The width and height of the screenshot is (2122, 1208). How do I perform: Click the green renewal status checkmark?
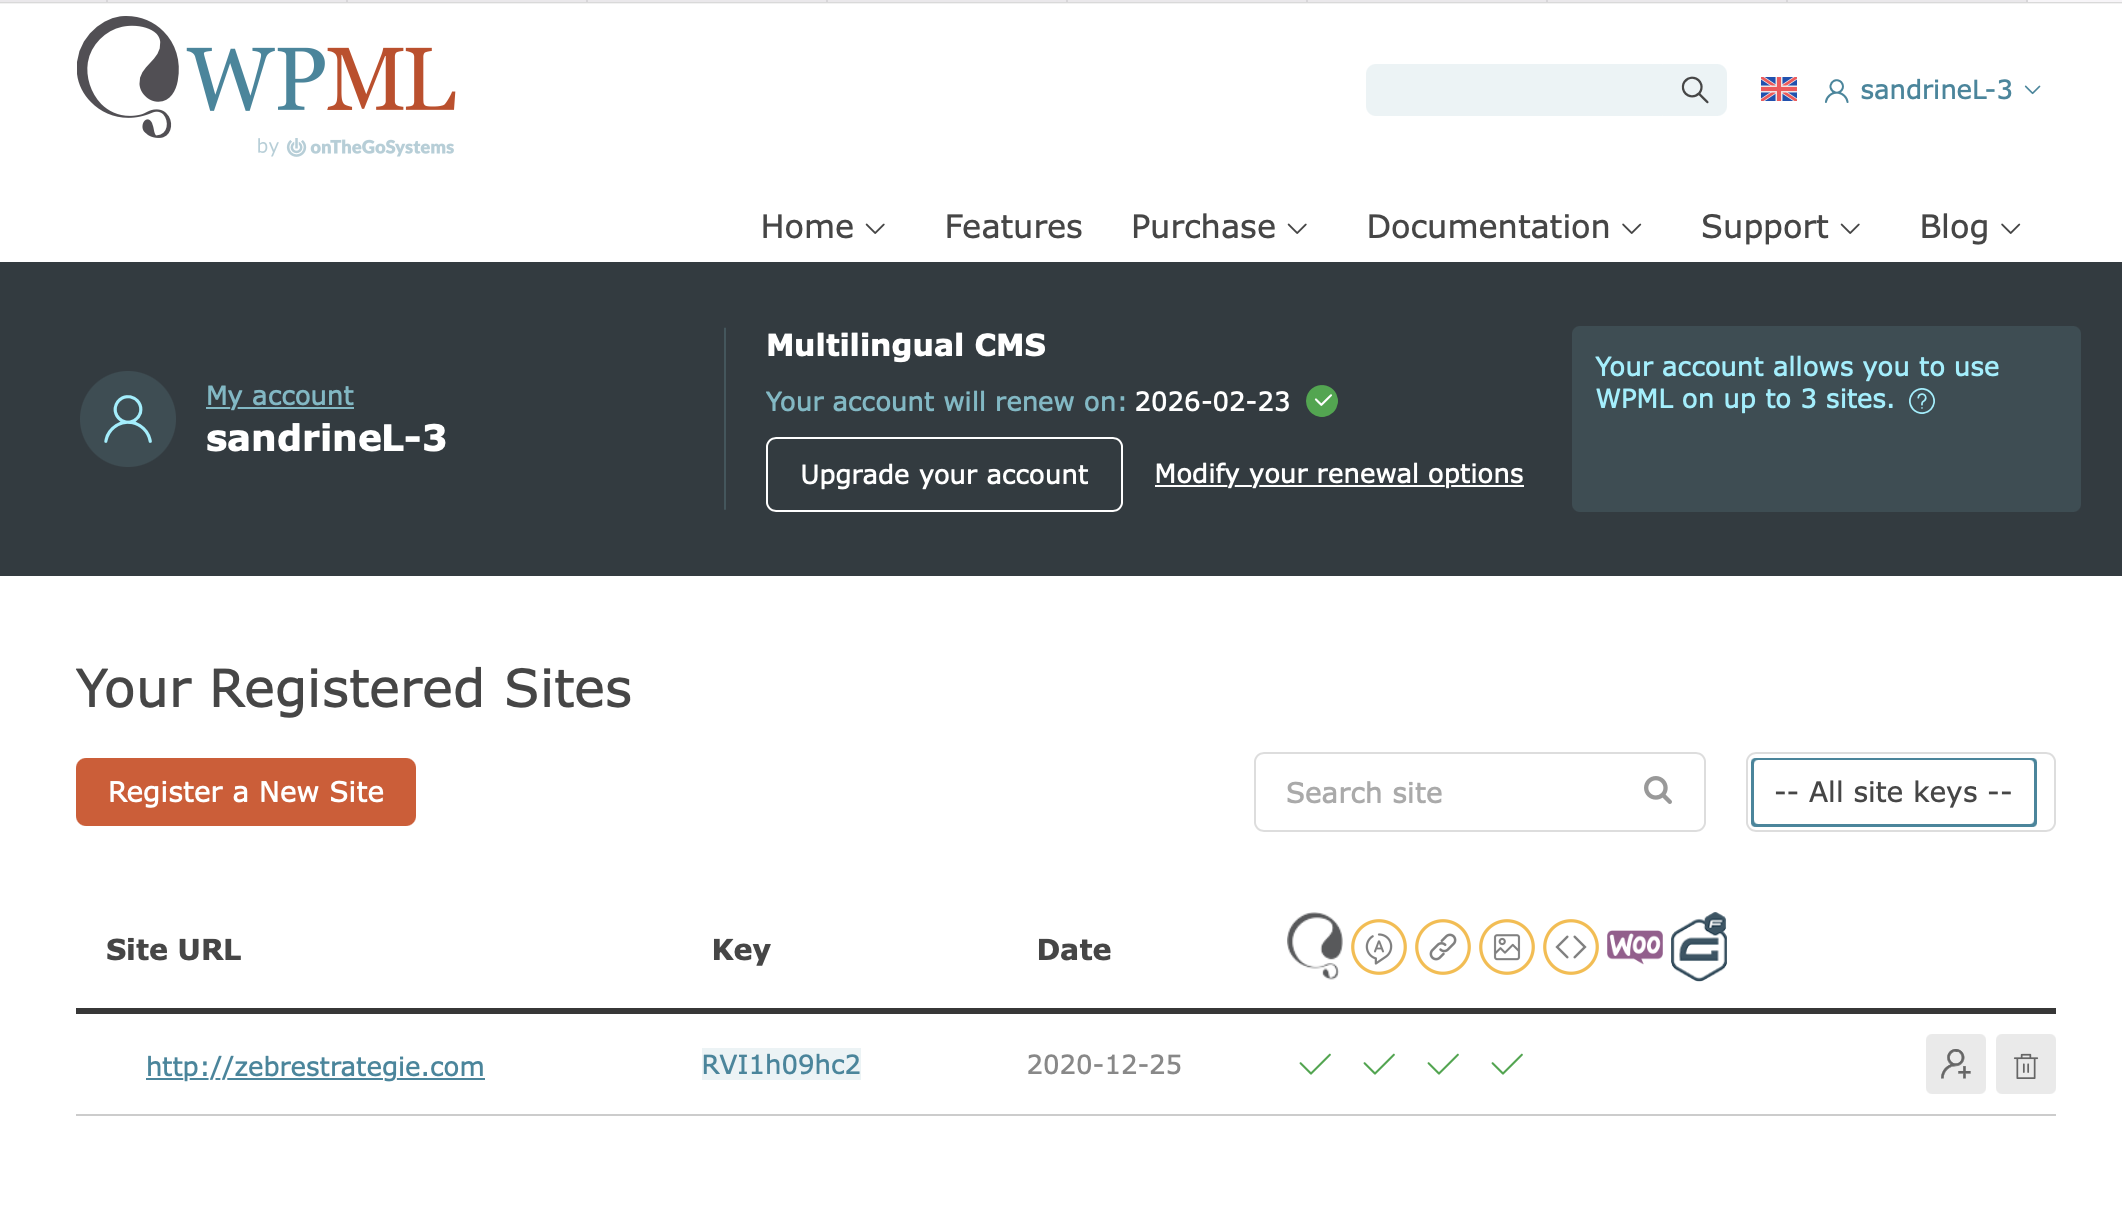pos(1322,401)
